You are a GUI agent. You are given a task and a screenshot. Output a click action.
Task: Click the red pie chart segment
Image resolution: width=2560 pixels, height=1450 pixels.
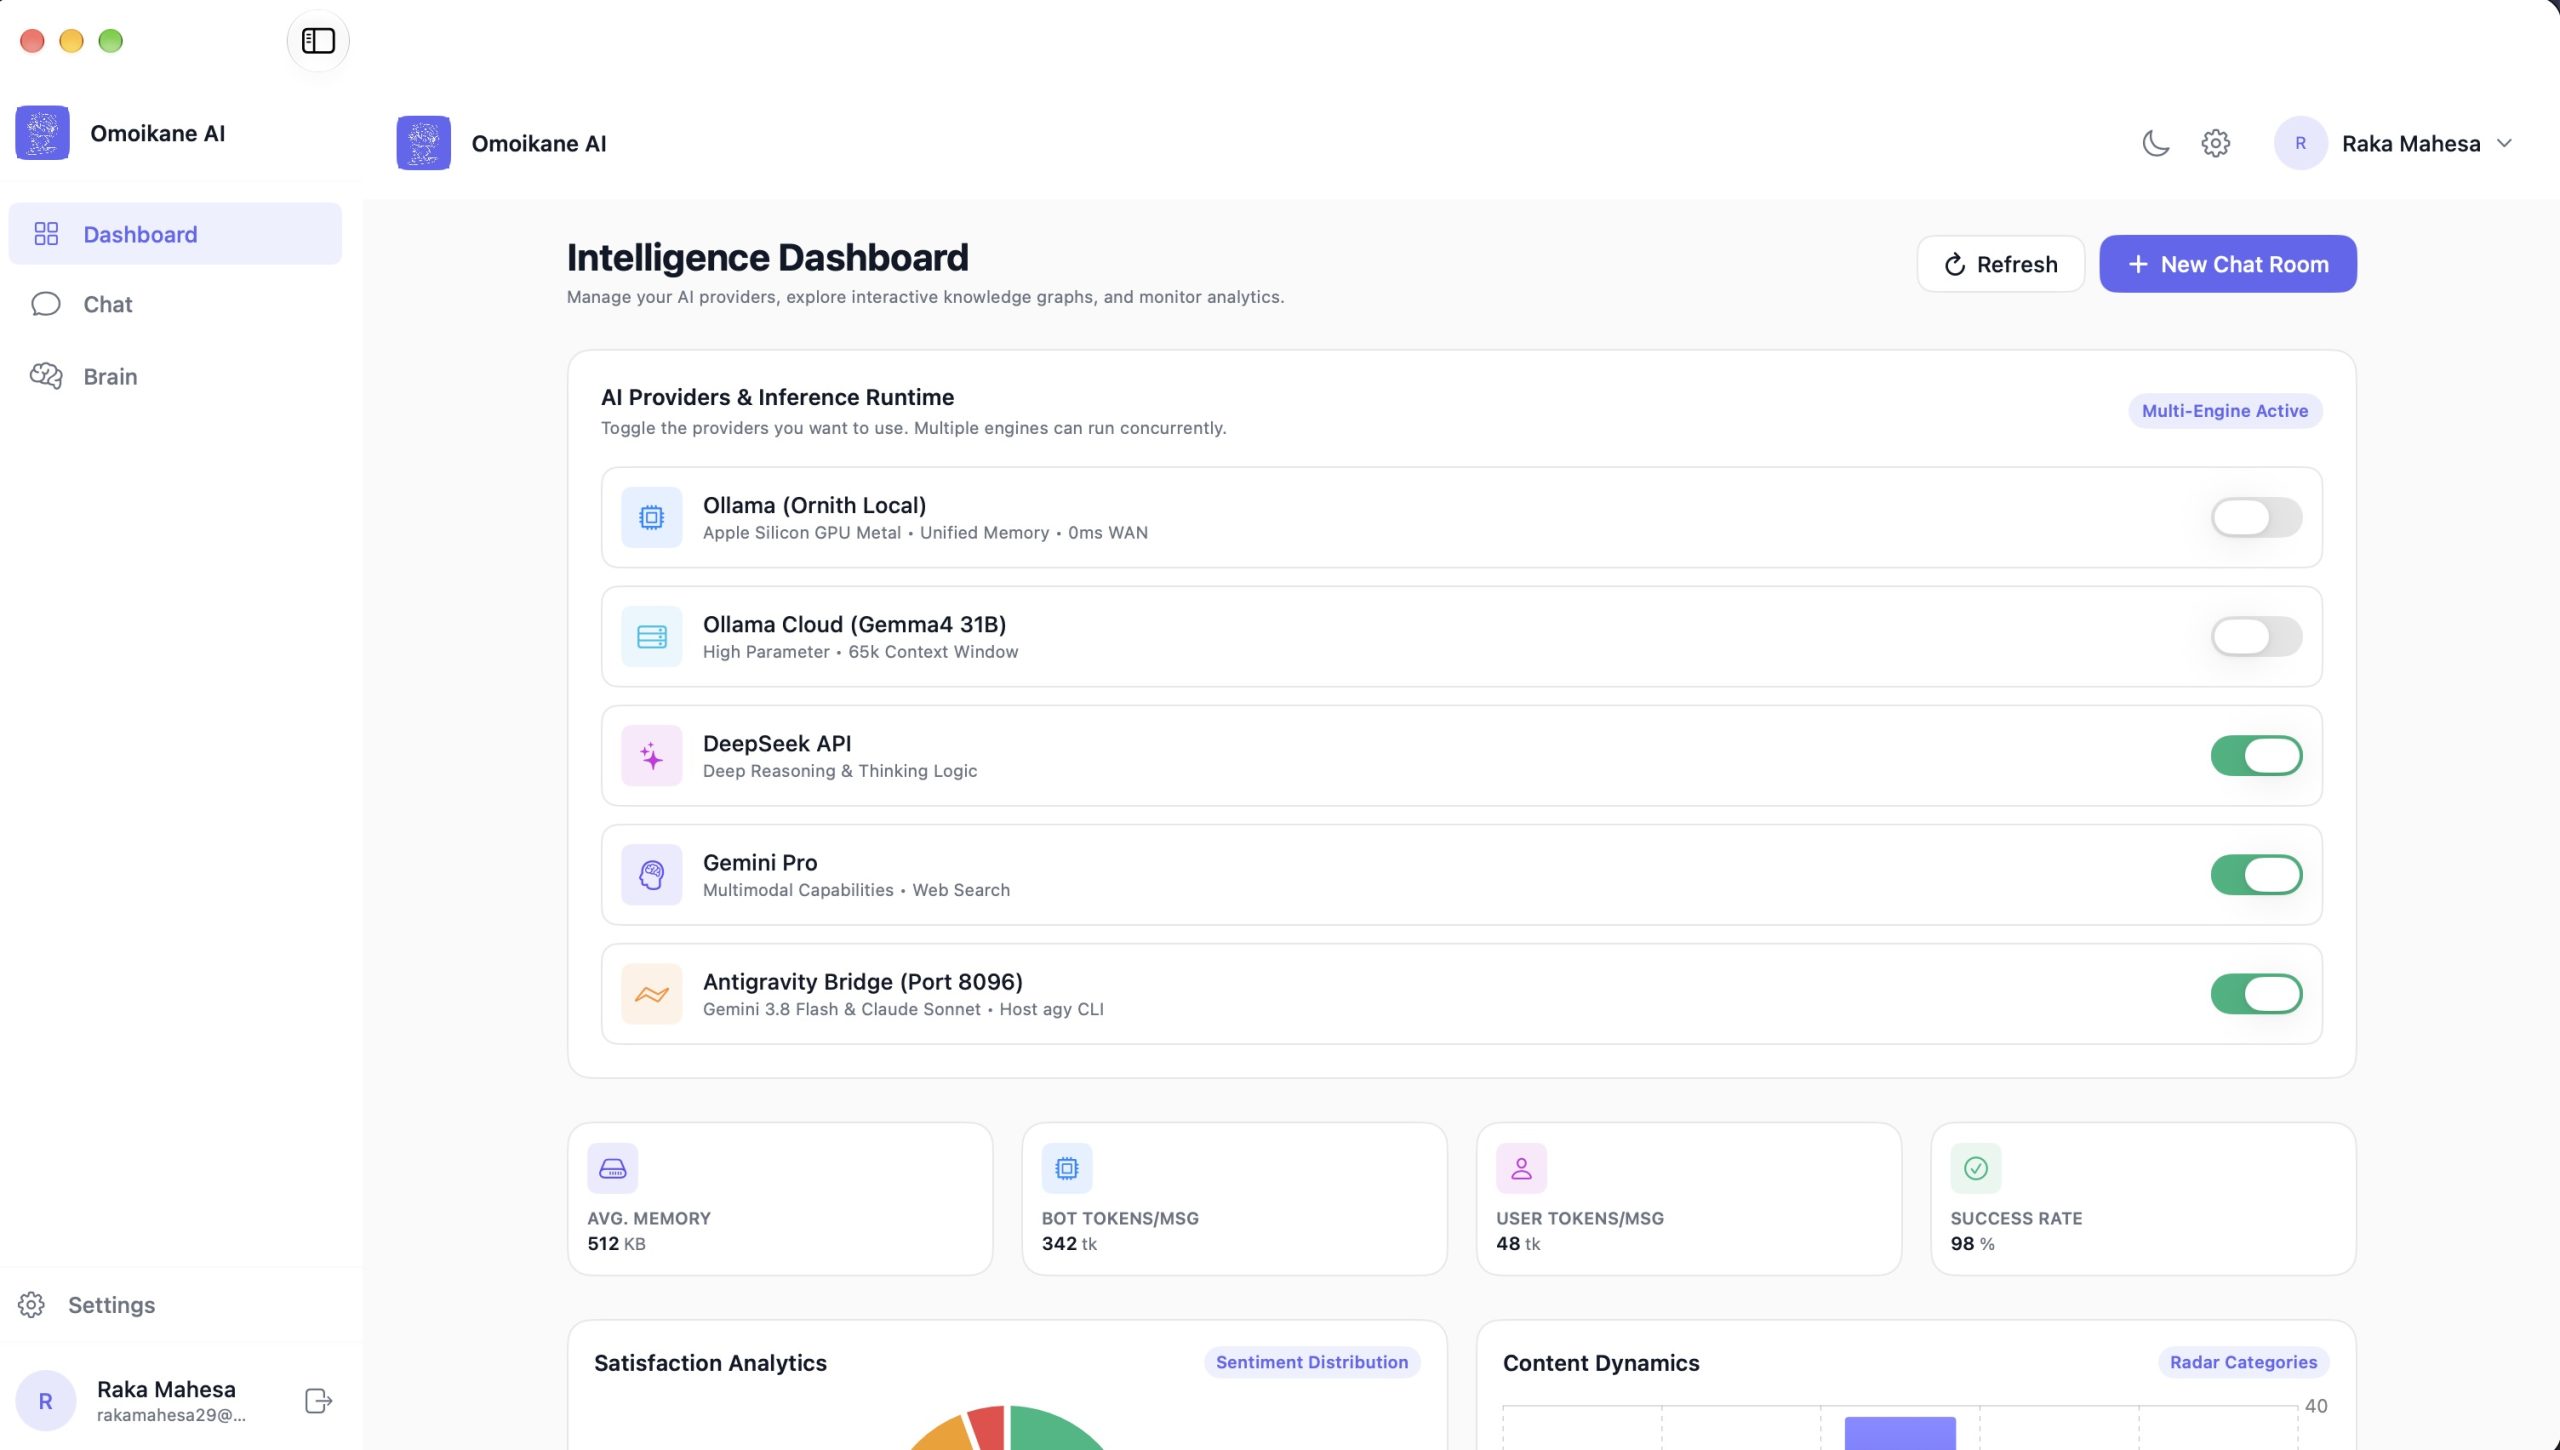pos(987,1428)
